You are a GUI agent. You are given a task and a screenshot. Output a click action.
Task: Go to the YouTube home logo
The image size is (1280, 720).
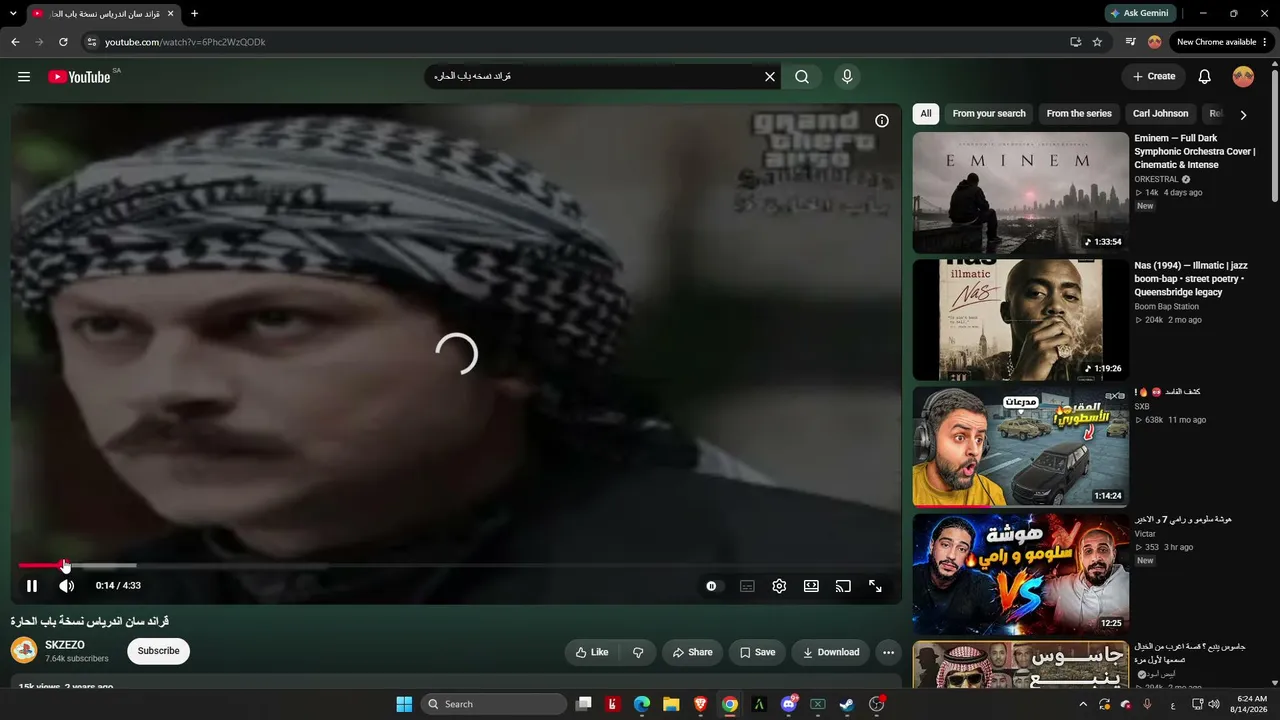point(79,77)
